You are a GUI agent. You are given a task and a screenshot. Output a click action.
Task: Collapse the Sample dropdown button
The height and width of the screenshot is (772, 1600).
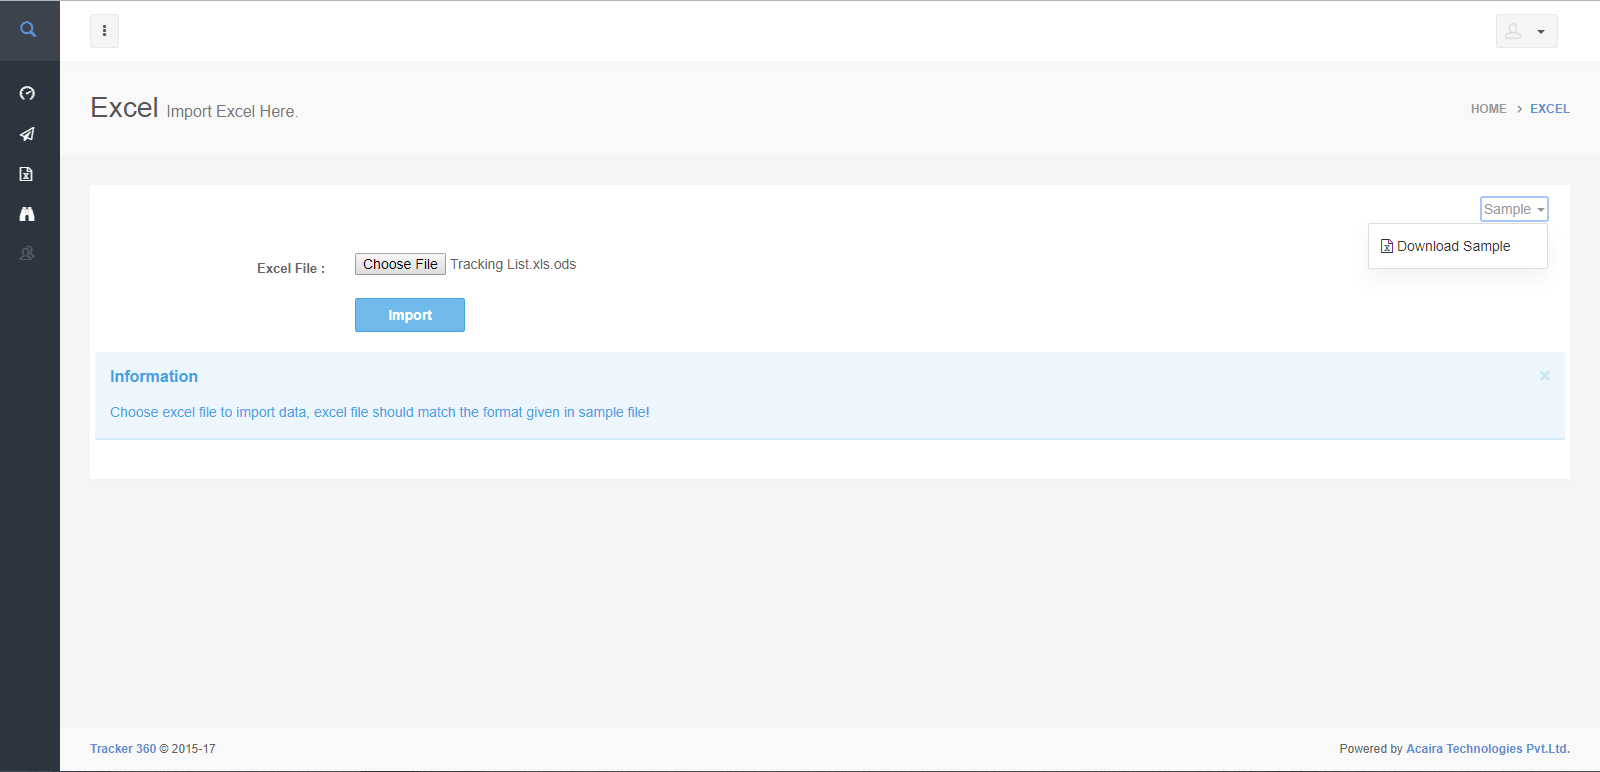tap(1514, 209)
